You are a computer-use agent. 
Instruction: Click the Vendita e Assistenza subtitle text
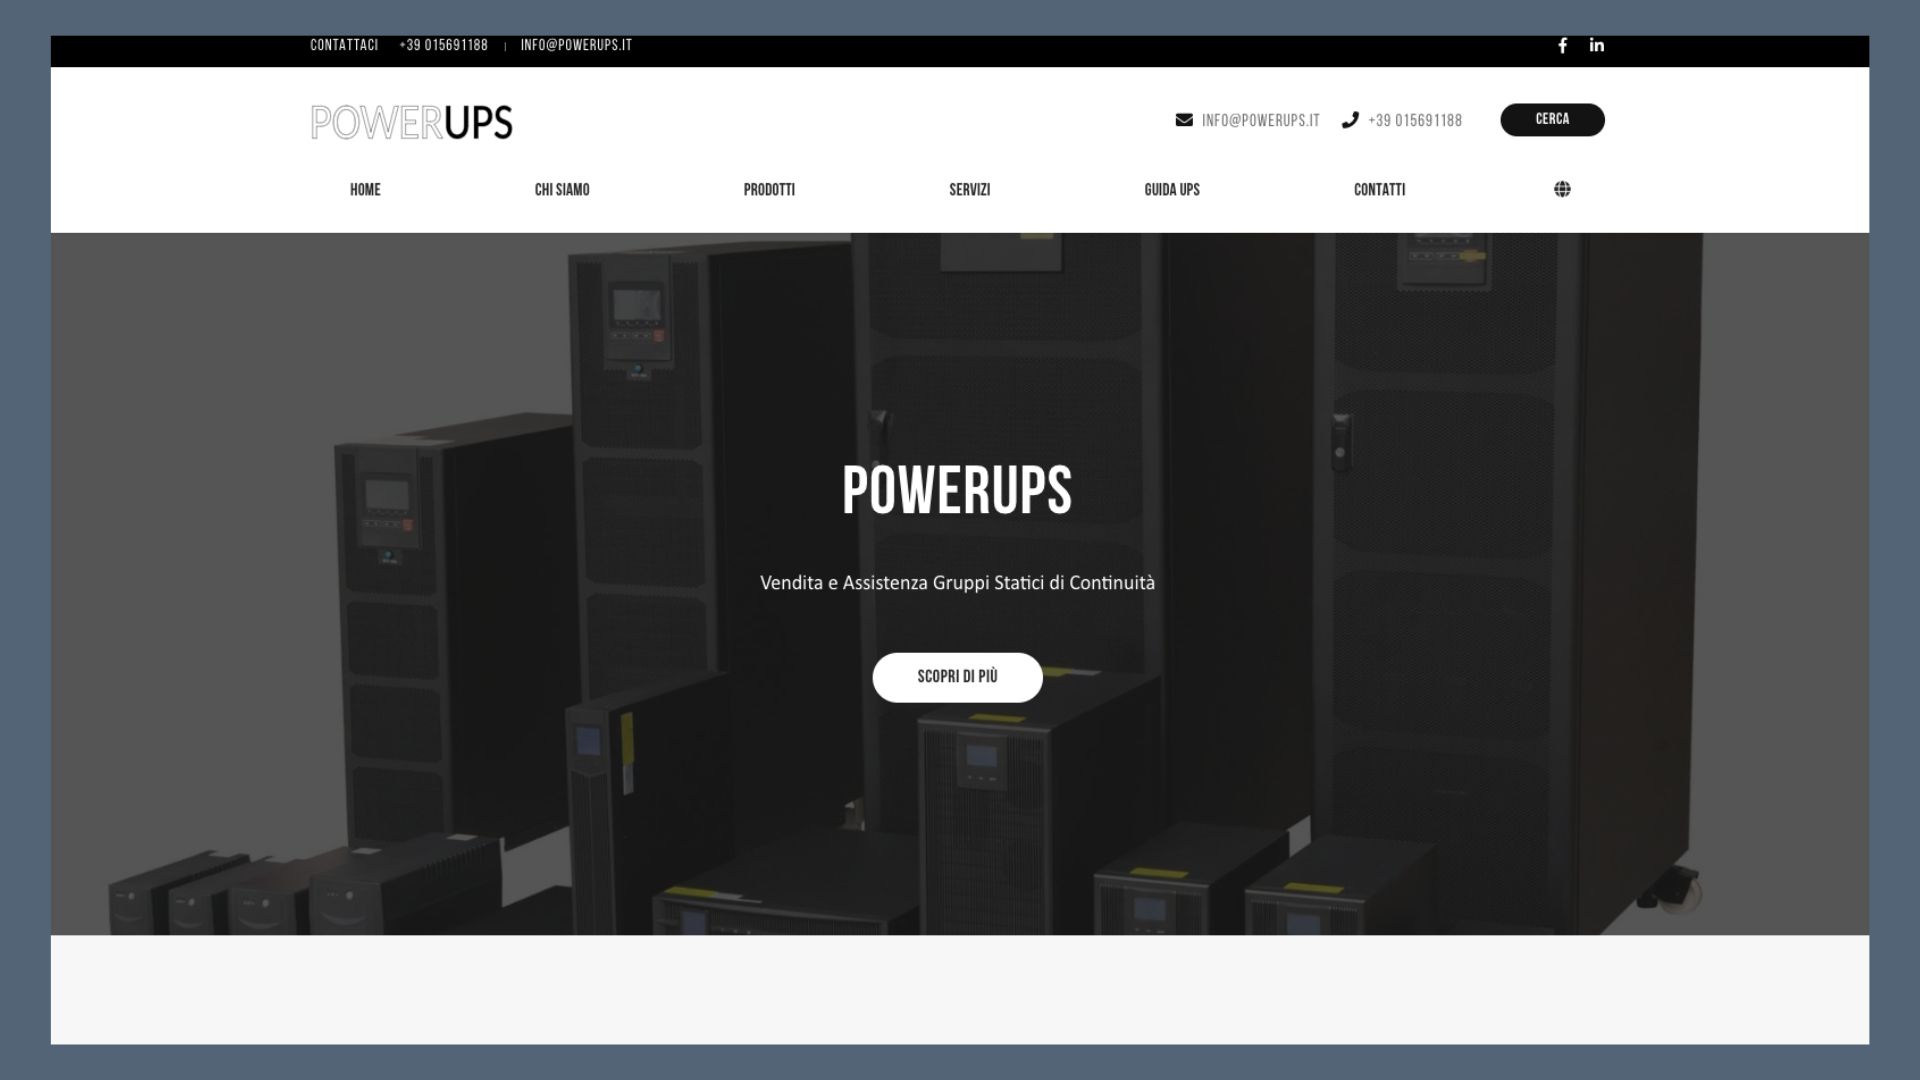click(x=957, y=582)
